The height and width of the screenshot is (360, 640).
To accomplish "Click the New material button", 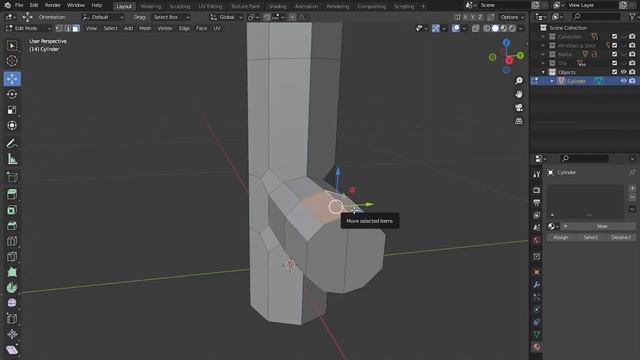I will point(602,226).
